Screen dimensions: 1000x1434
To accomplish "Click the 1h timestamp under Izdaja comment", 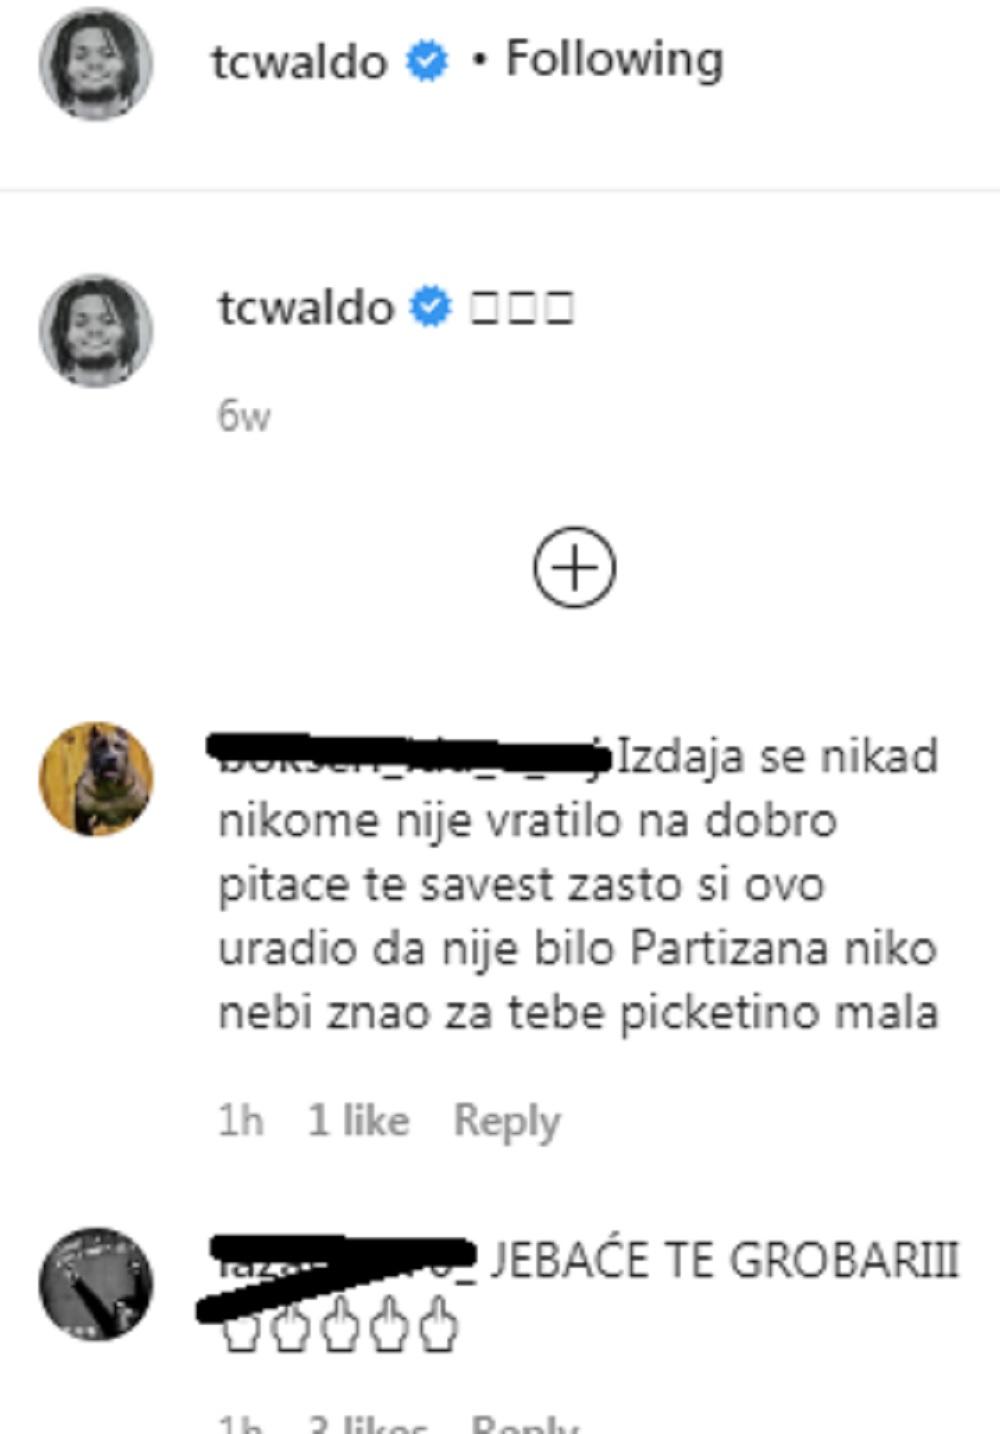I will pyautogui.click(x=240, y=1120).
